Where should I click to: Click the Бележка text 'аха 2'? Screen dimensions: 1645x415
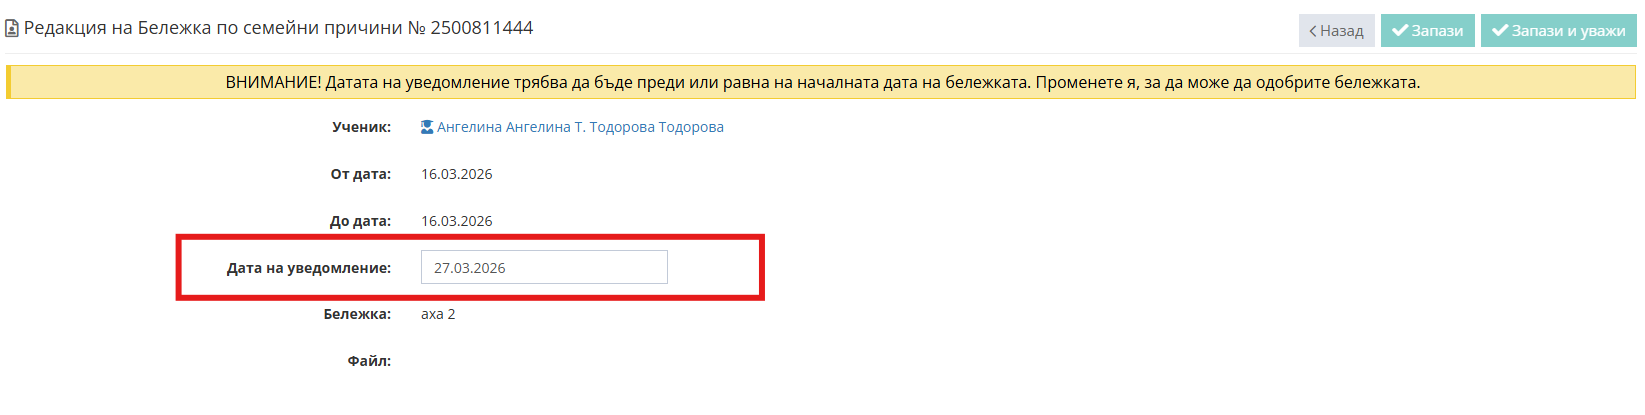click(438, 314)
